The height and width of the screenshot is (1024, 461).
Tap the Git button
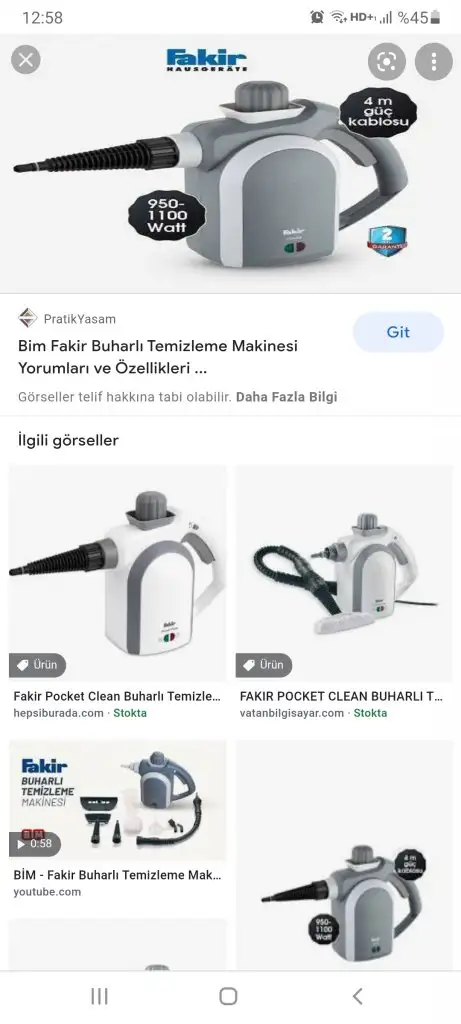coord(398,332)
